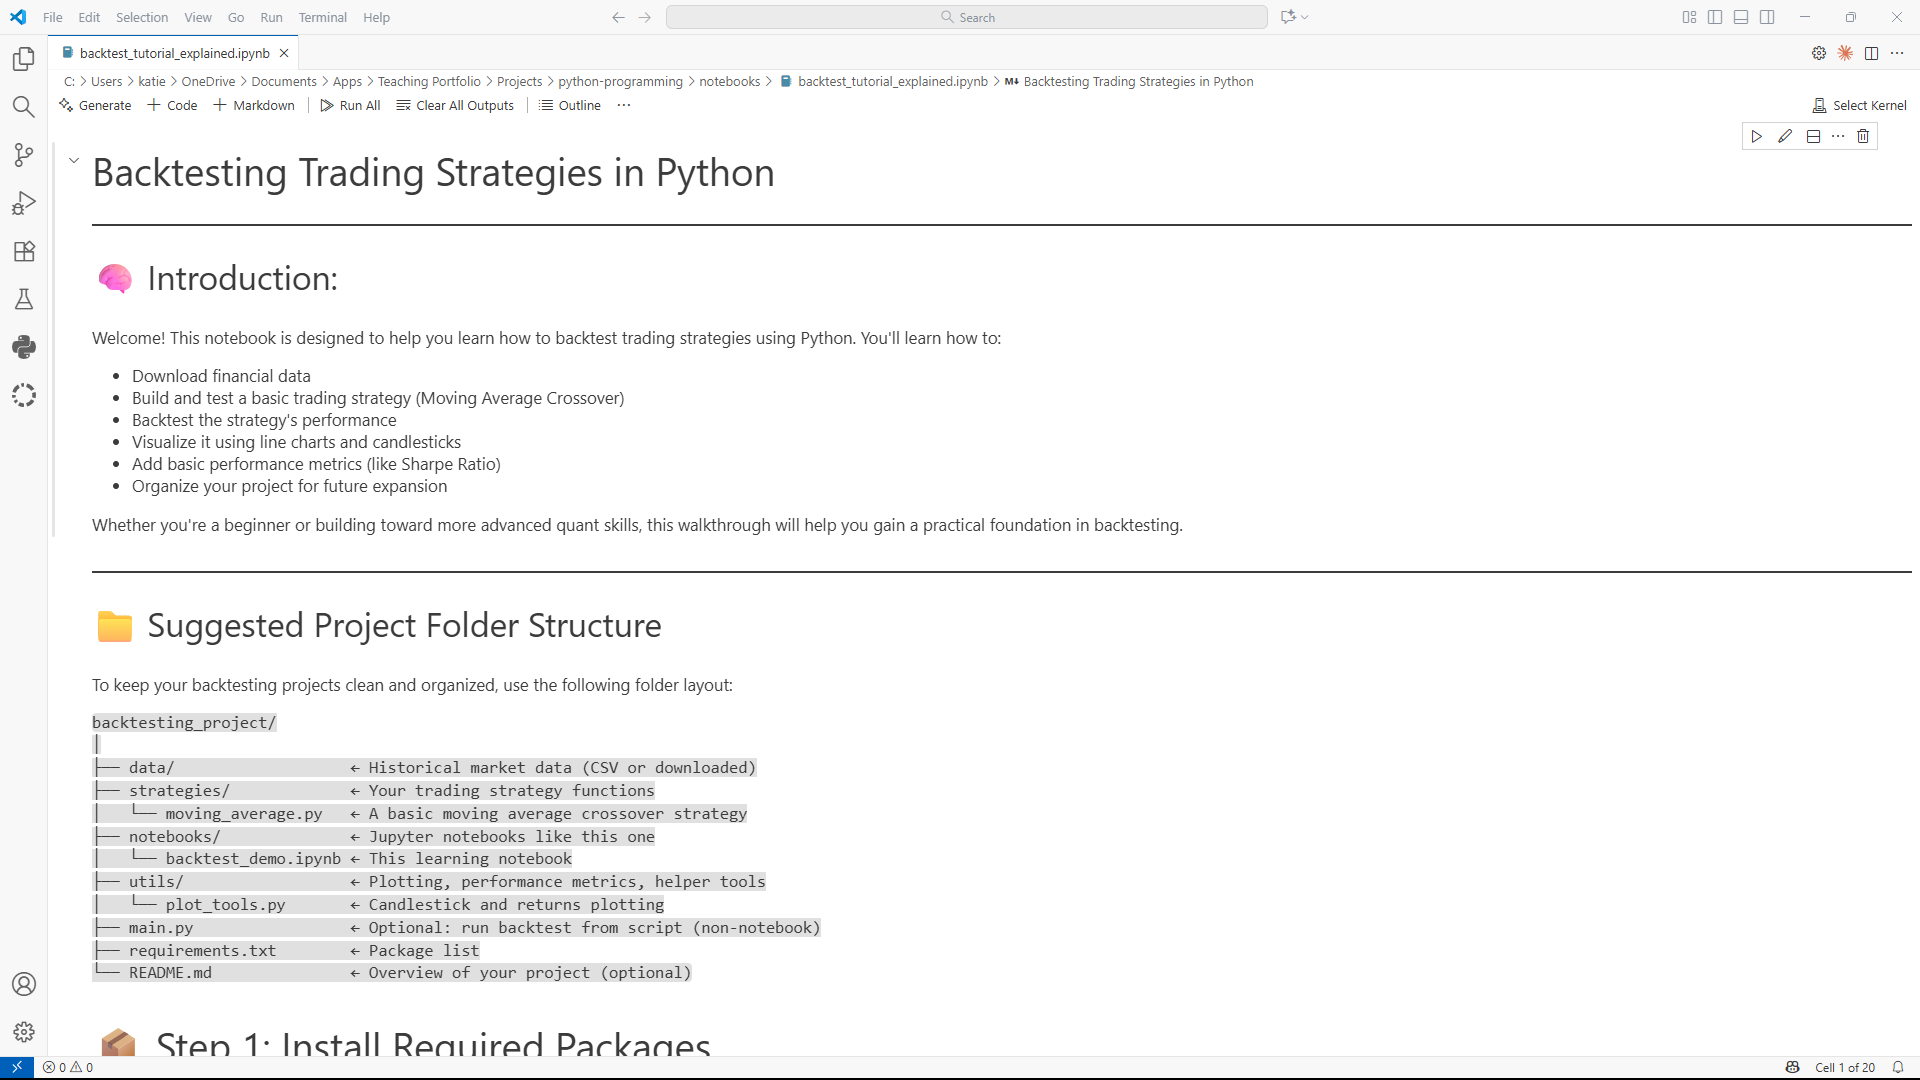Split the selected cell

click(x=1813, y=136)
